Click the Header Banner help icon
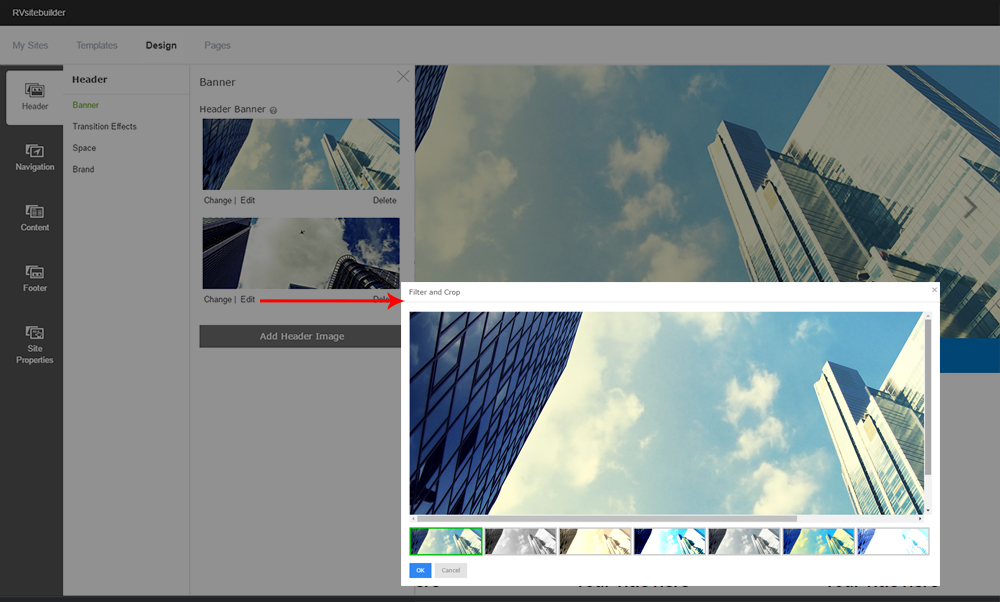 (273, 110)
